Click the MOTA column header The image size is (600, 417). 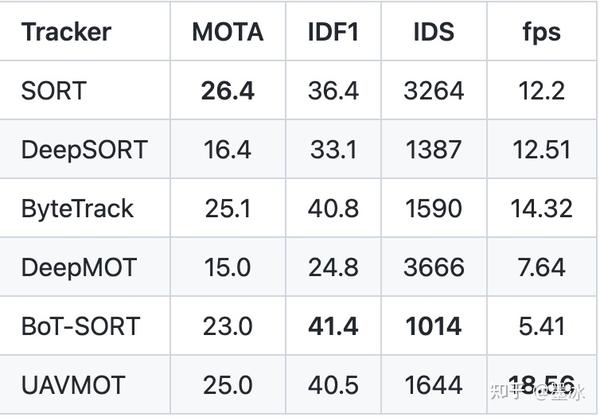(227, 31)
